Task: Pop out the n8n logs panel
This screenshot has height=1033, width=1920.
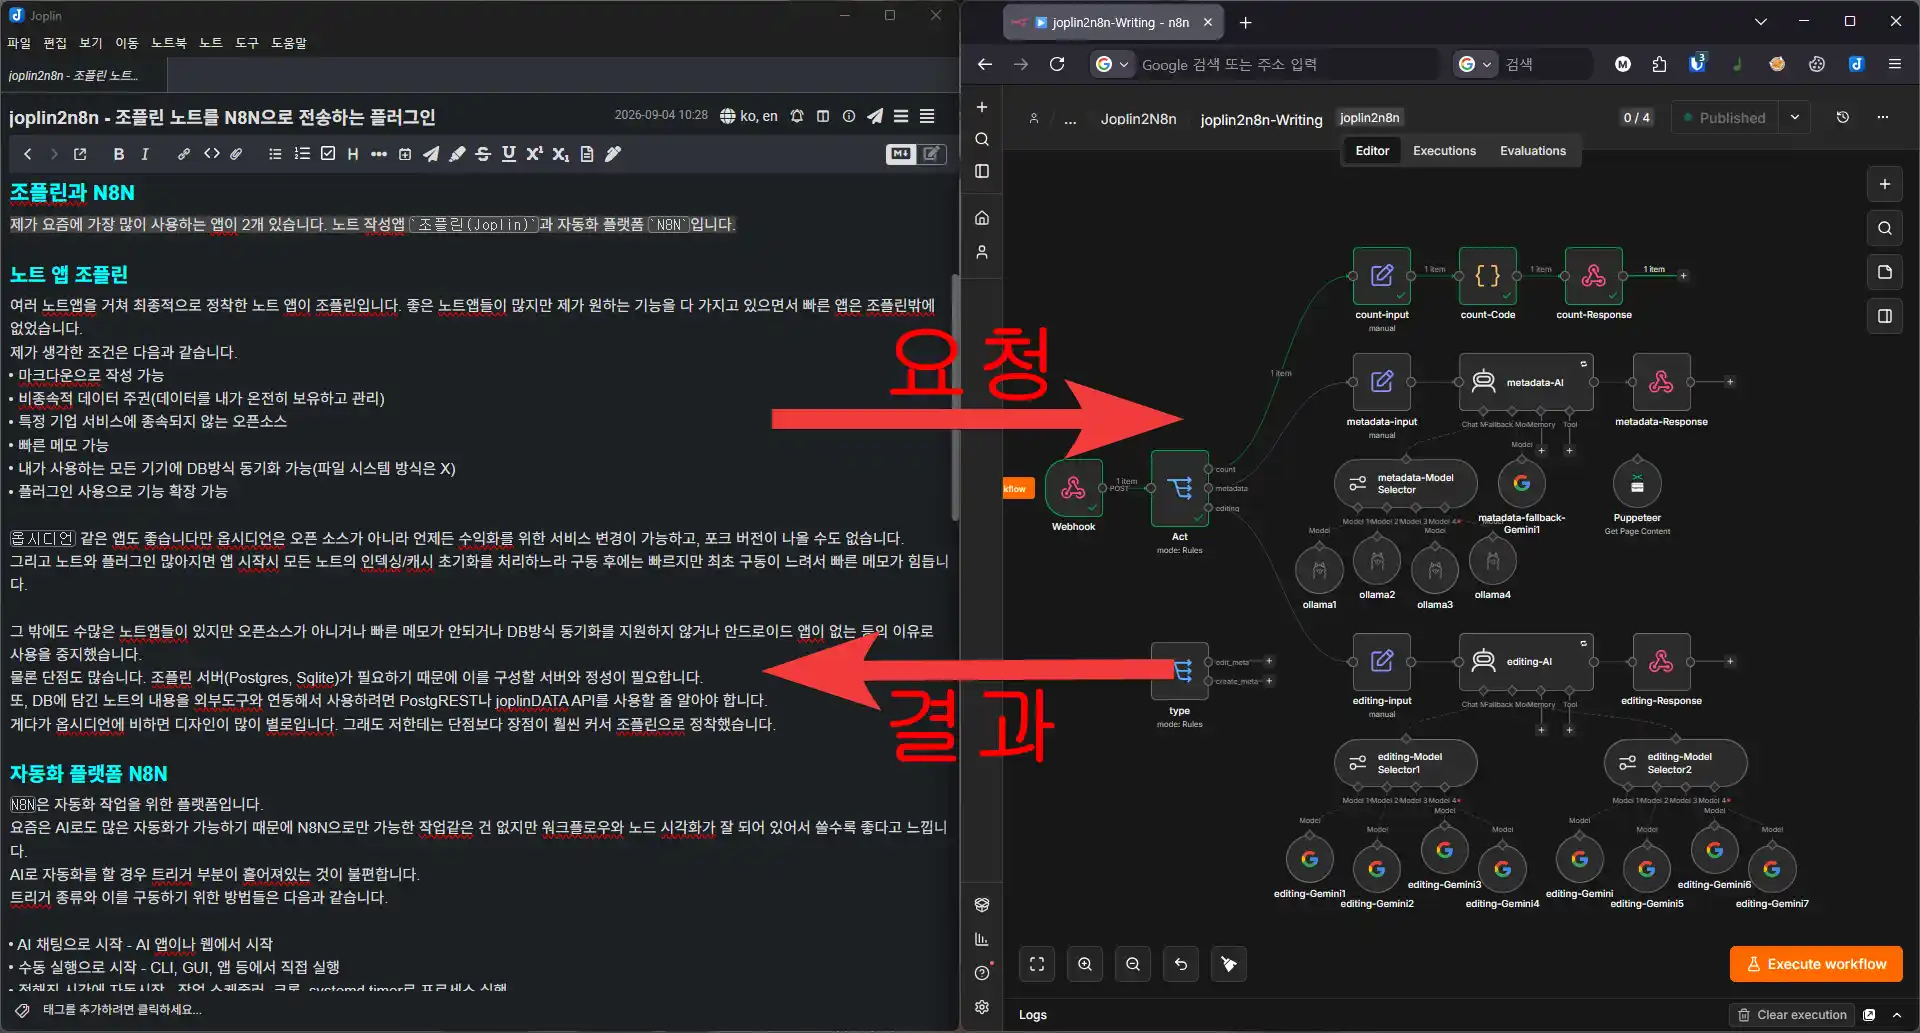Action: point(1870,1015)
